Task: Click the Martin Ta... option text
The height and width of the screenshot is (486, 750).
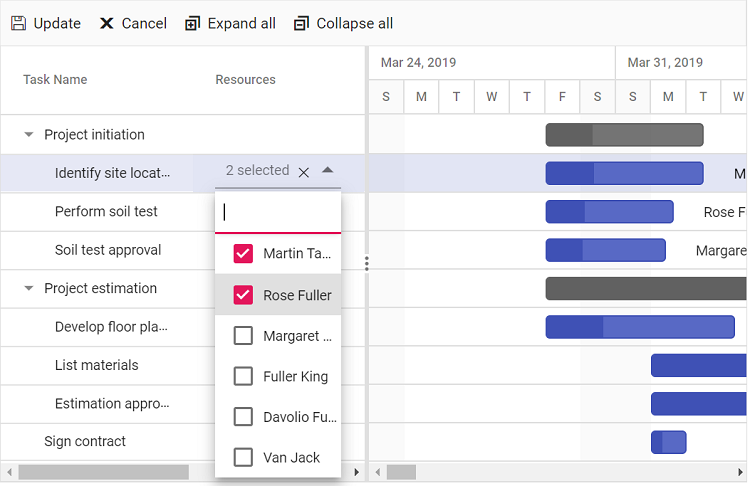Action: [x=297, y=254]
